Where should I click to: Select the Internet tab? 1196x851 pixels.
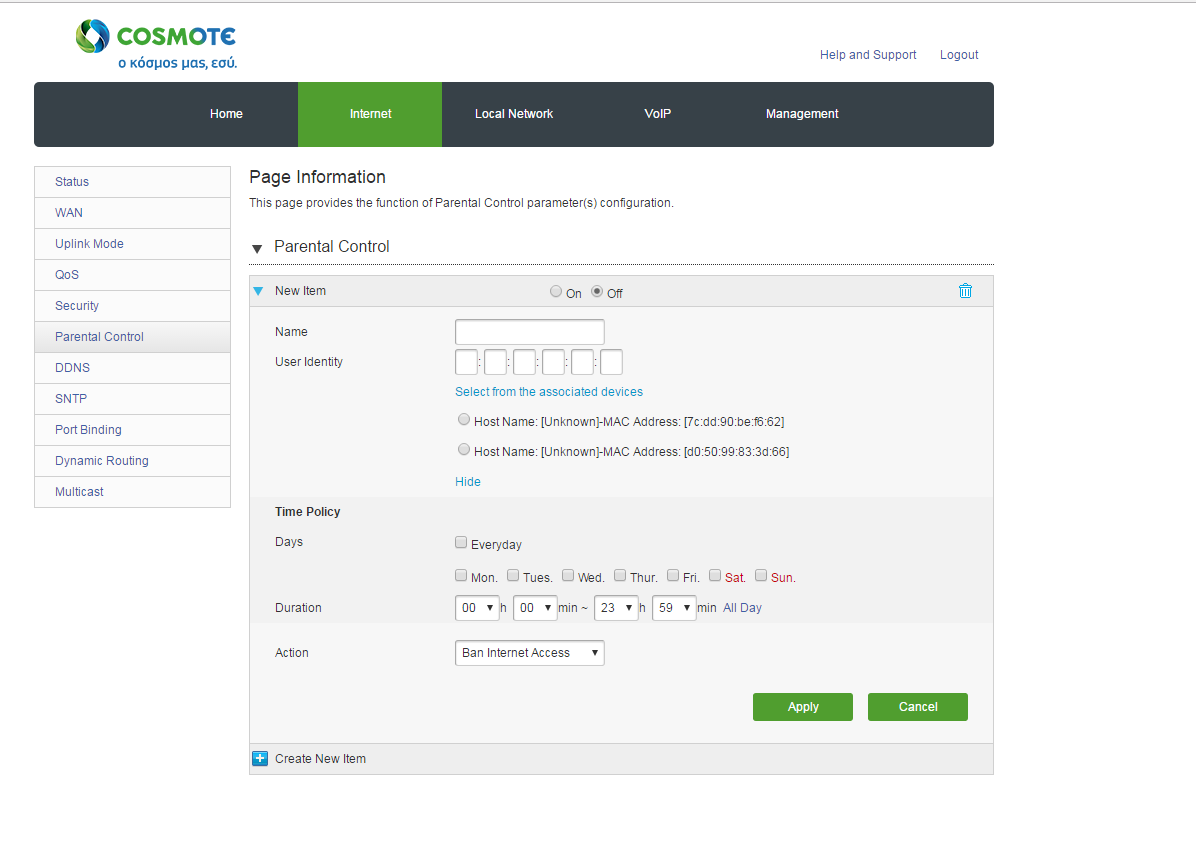coord(370,114)
